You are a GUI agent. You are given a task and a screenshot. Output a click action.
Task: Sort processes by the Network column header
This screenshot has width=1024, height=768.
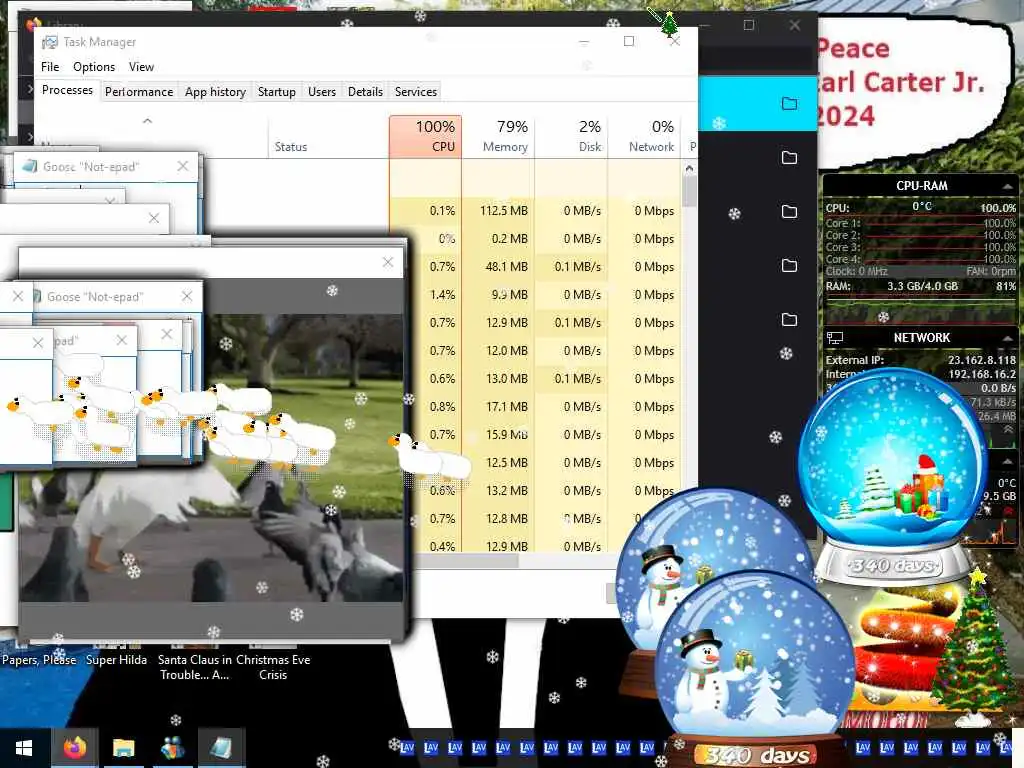coord(645,136)
